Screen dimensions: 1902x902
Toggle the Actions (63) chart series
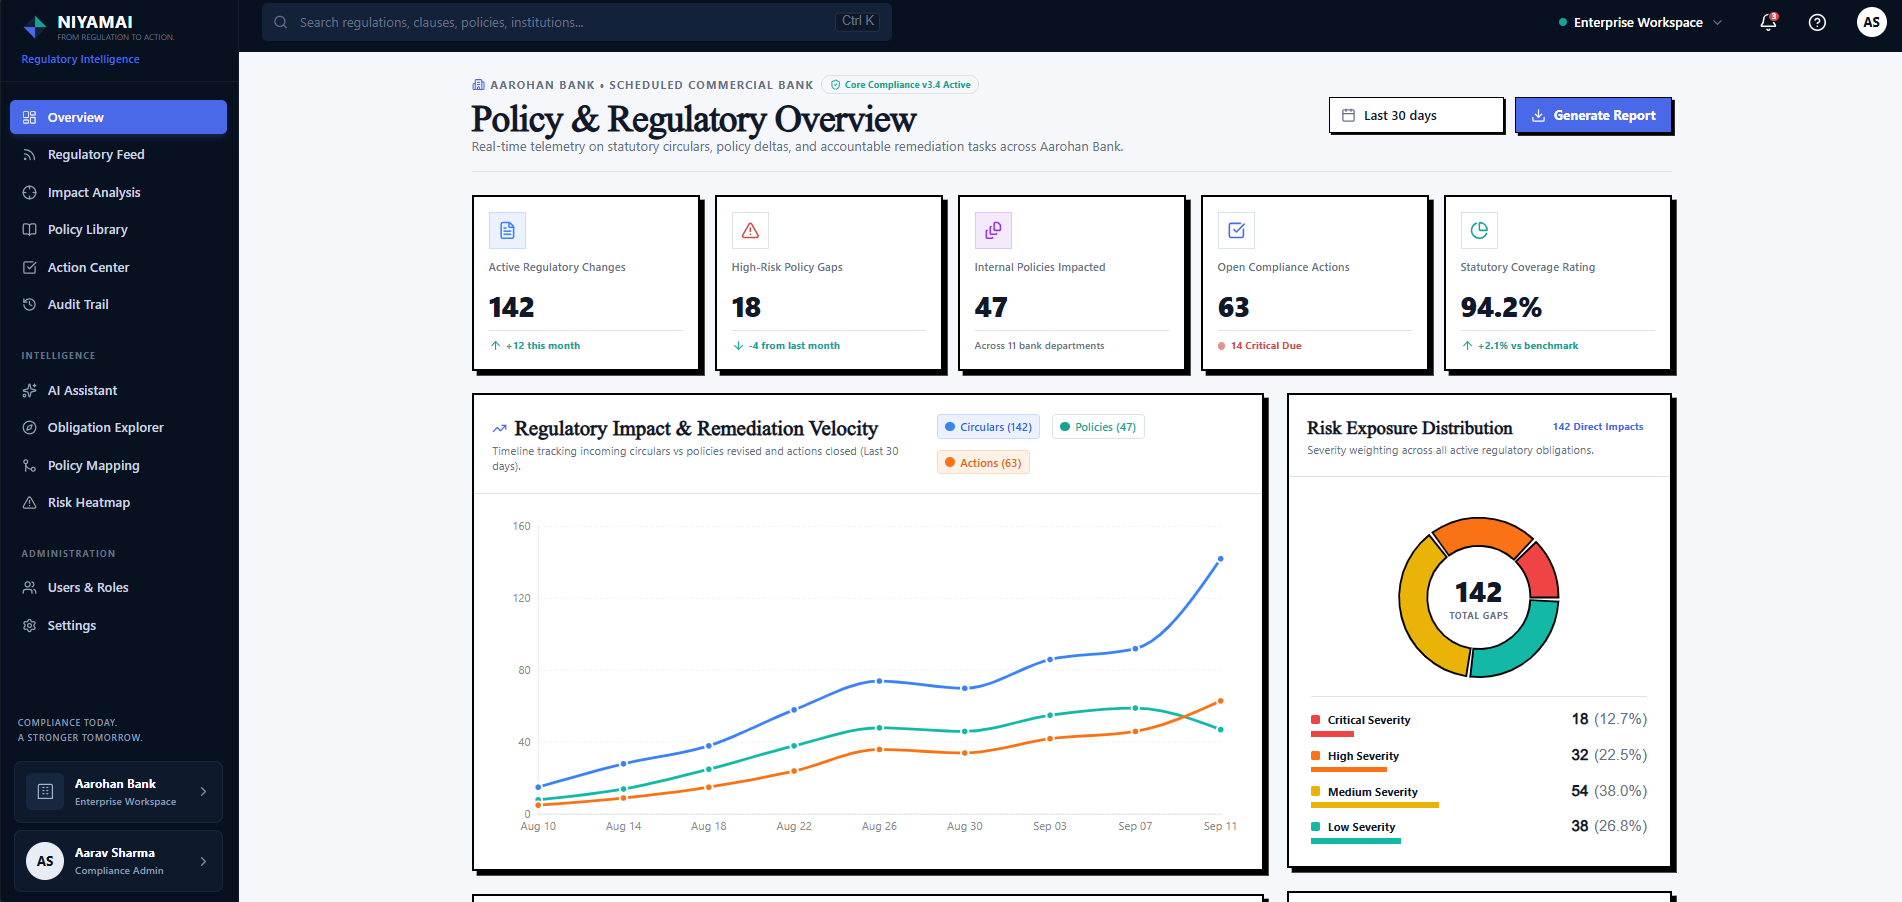pyautogui.click(x=983, y=463)
